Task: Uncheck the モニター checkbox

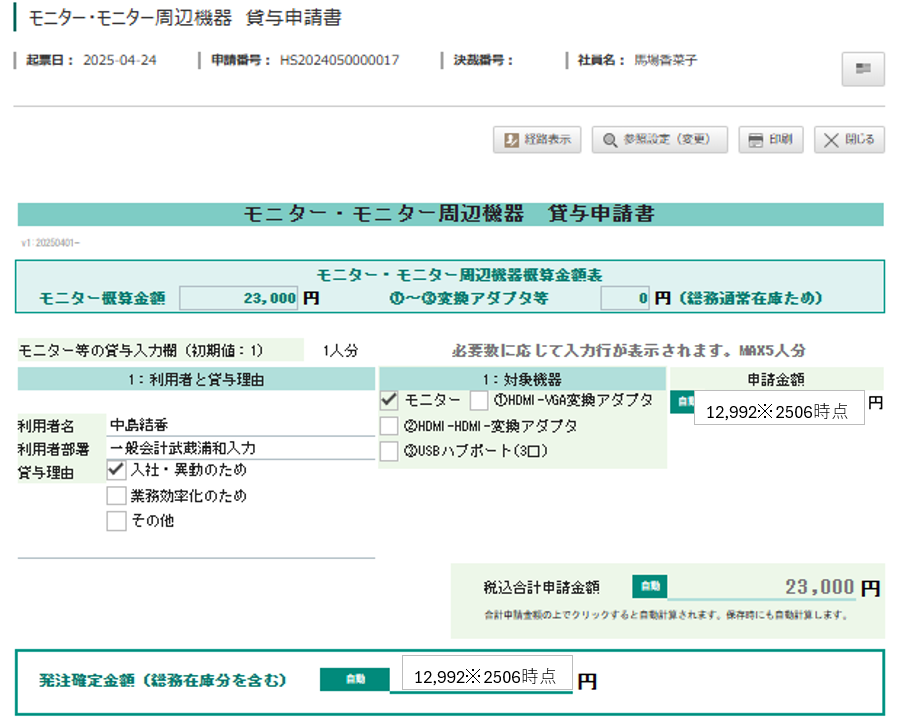Action: click(x=390, y=401)
